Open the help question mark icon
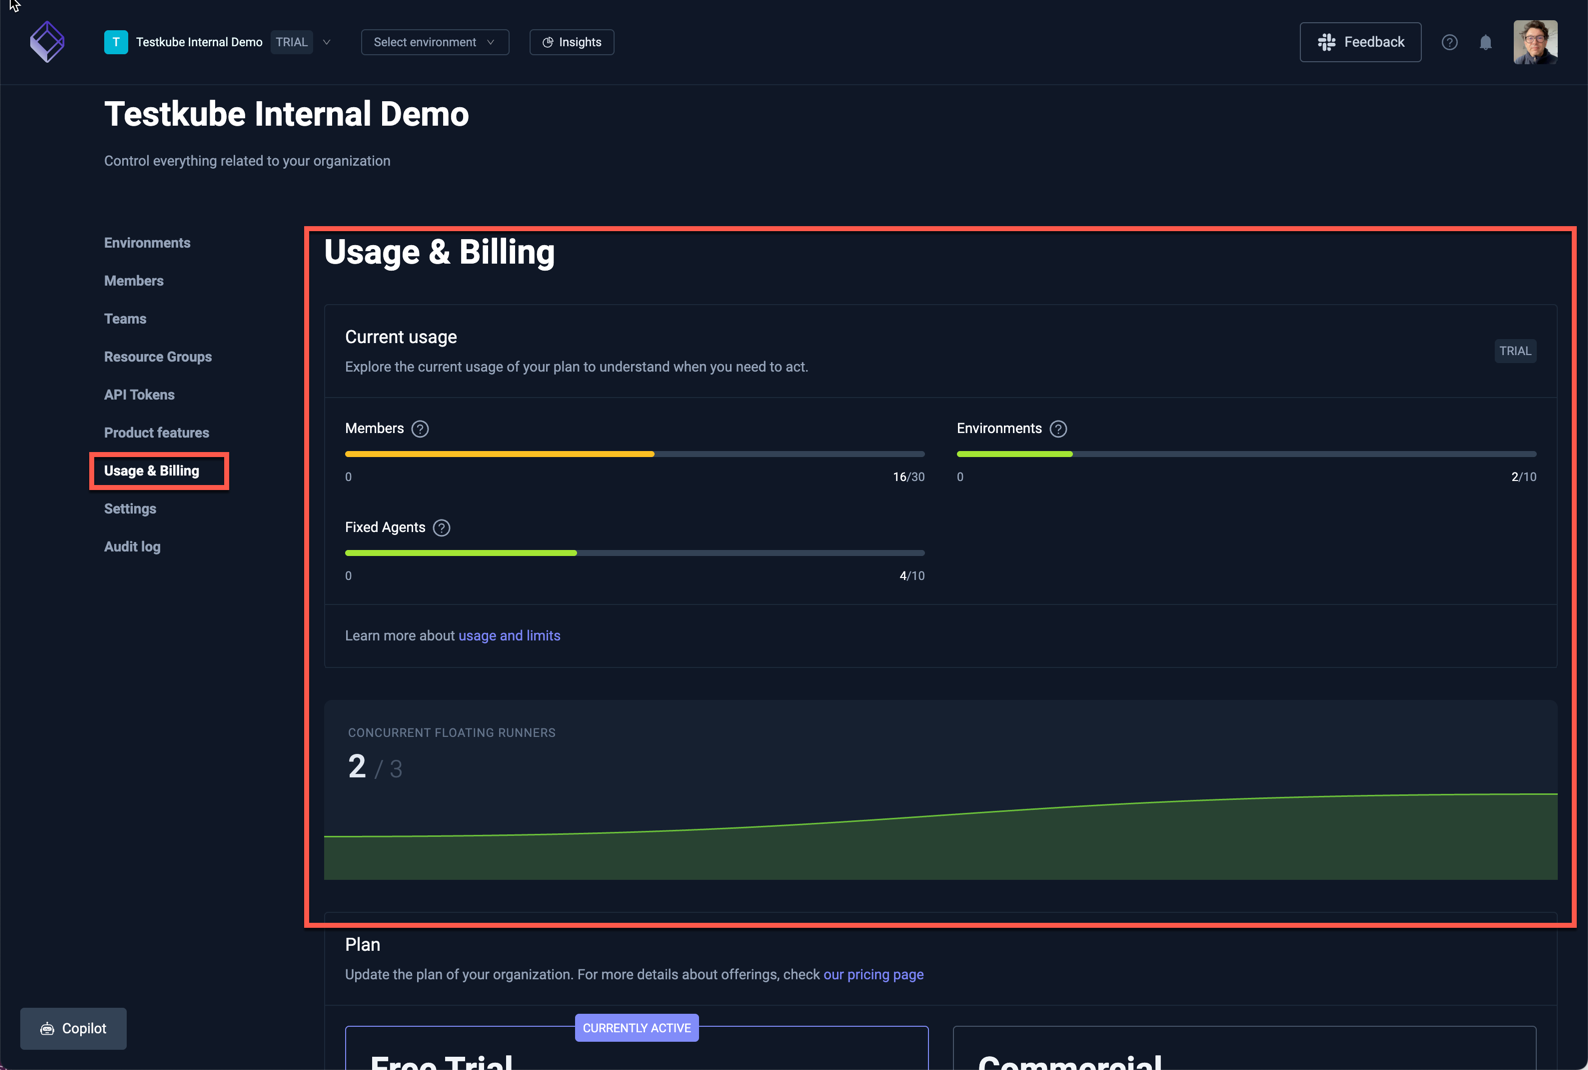Image resolution: width=1588 pixels, height=1070 pixels. pyautogui.click(x=1449, y=42)
